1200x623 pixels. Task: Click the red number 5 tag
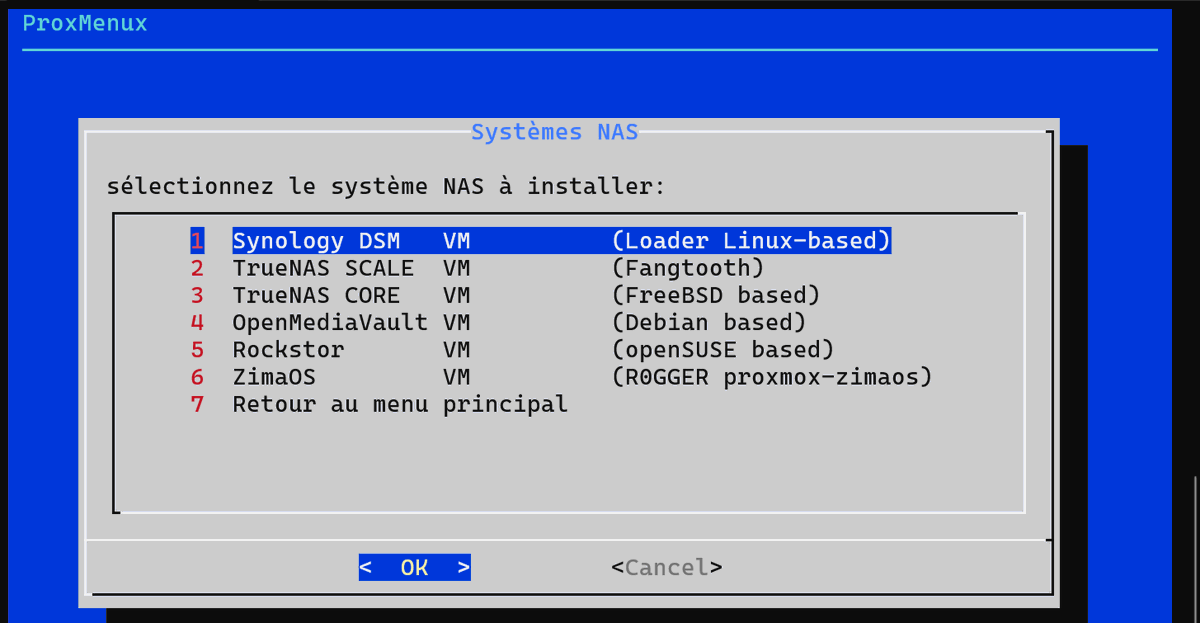point(197,350)
